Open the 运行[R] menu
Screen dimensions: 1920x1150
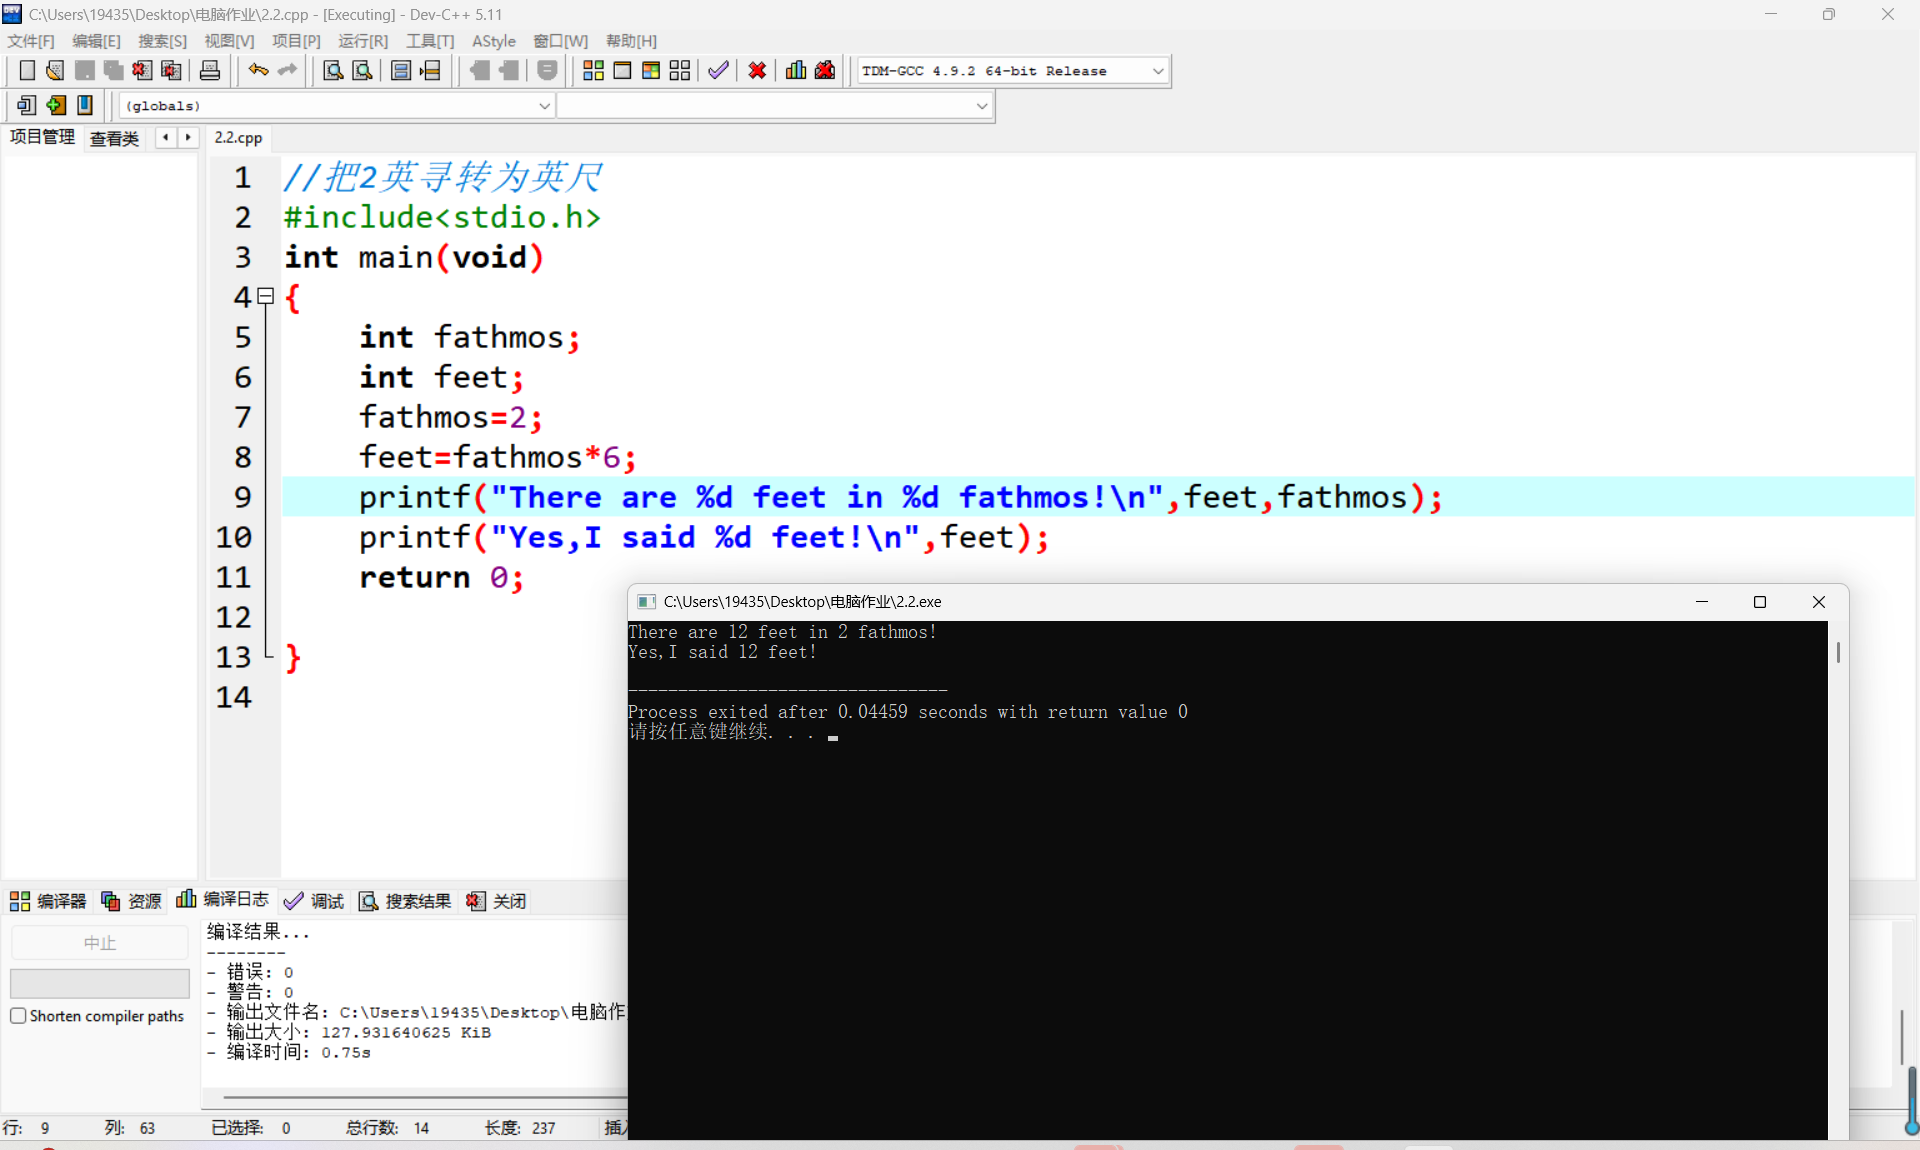(x=362, y=41)
